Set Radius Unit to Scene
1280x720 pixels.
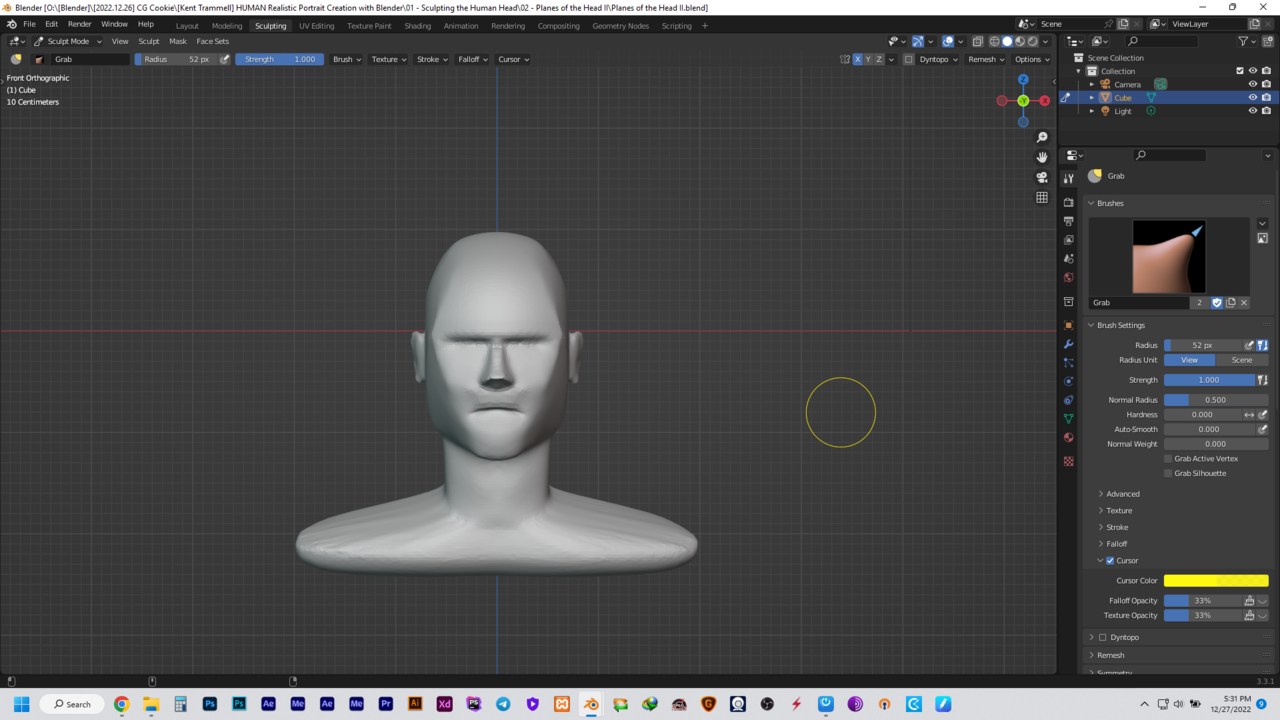(x=1242, y=360)
